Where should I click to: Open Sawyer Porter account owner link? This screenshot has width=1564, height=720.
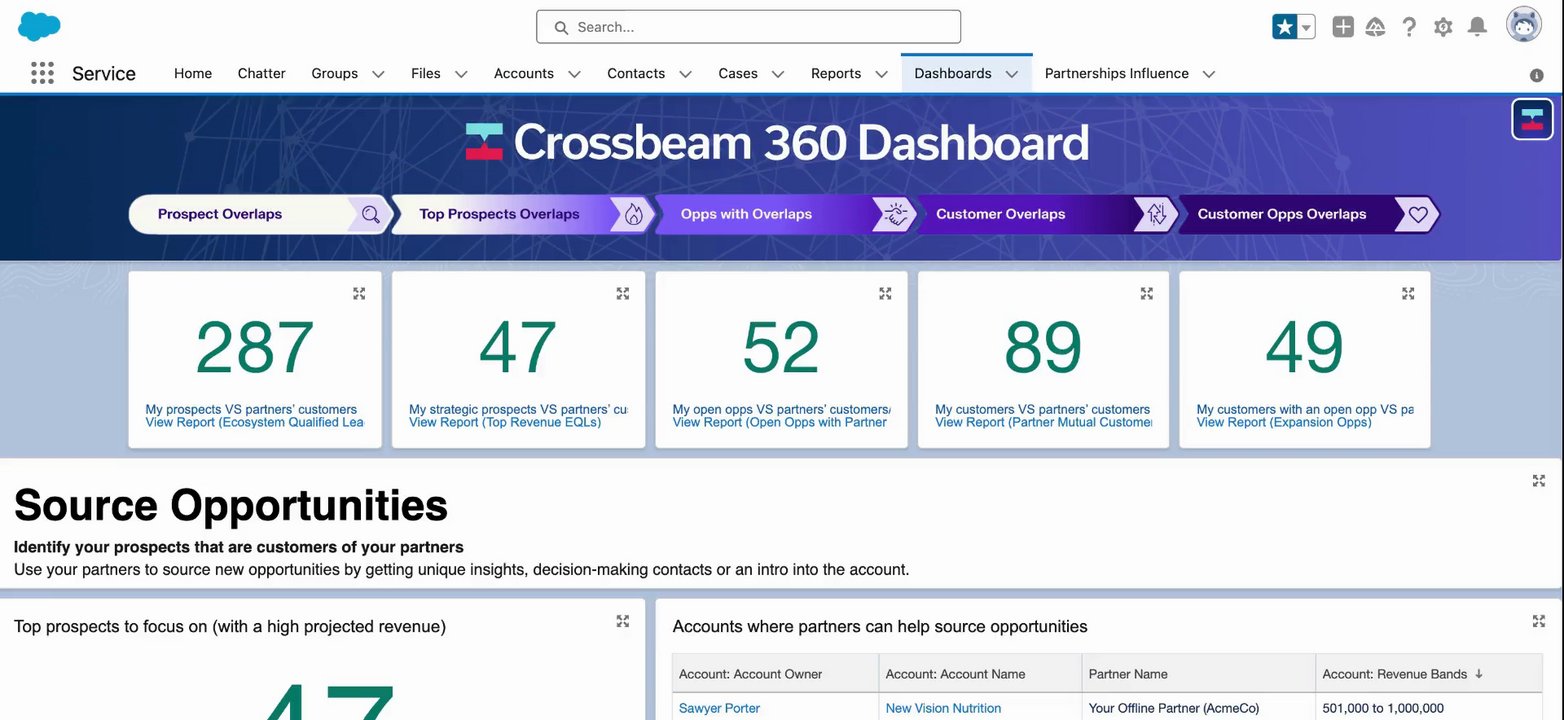pyautogui.click(x=719, y=708)
